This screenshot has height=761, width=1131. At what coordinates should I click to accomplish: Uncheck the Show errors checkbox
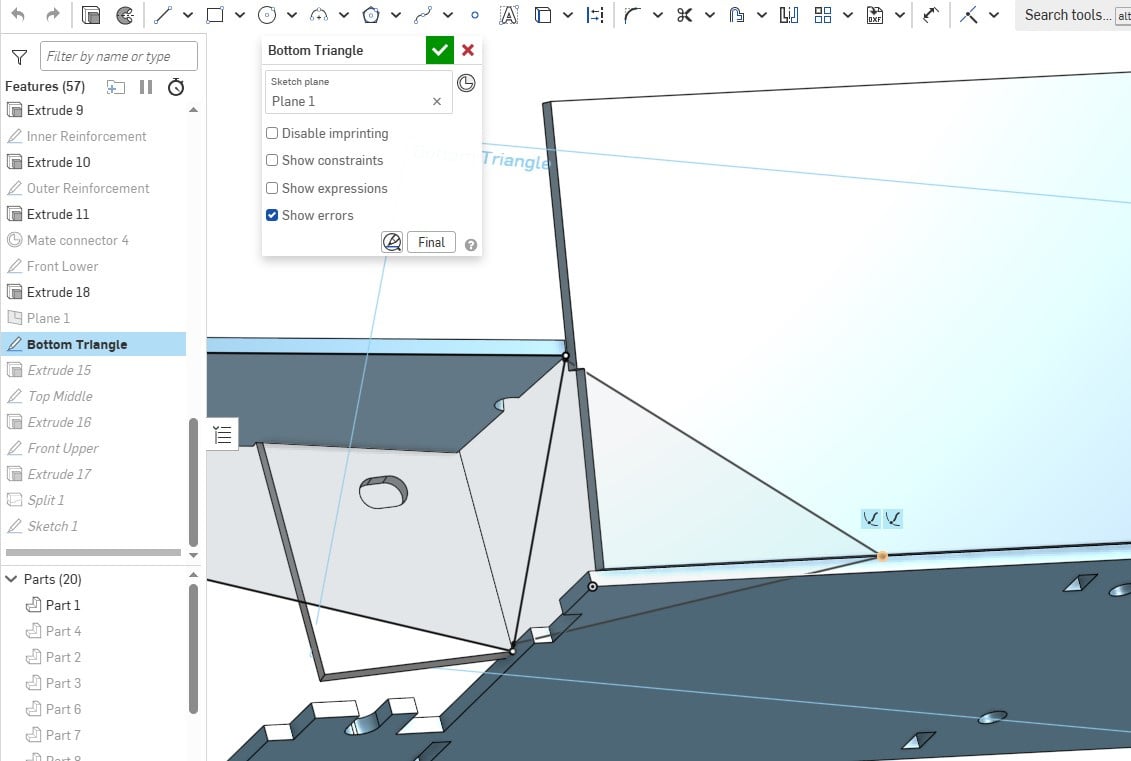tap(272, 215)
